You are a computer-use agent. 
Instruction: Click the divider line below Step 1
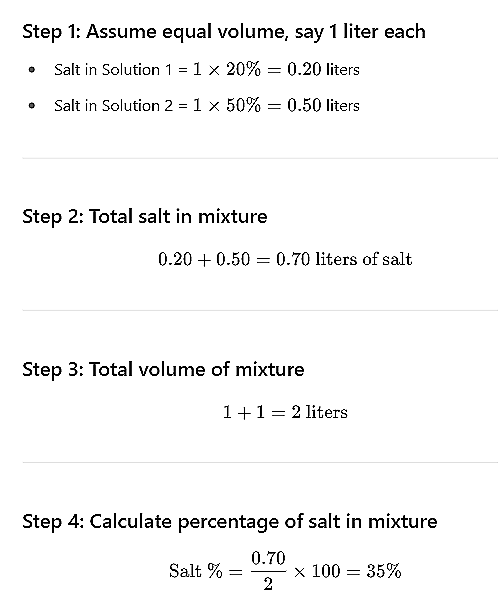coord(260,158)
